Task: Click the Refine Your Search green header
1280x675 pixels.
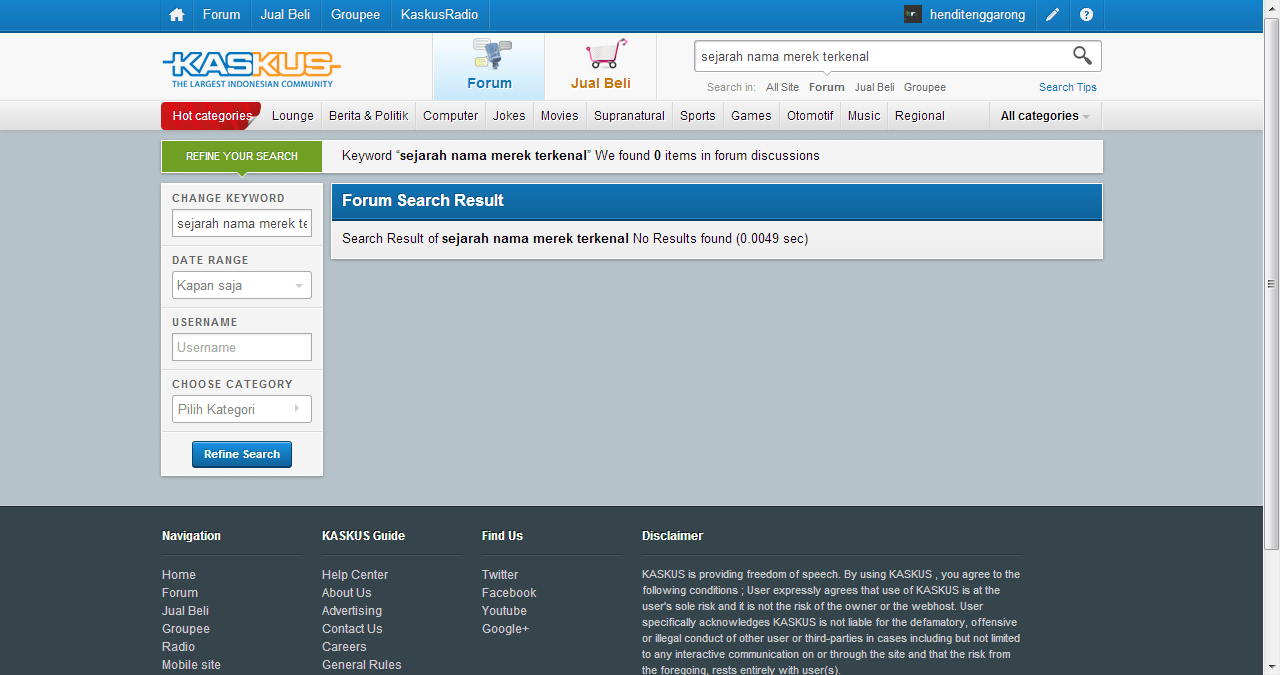Action: (241, 156)
